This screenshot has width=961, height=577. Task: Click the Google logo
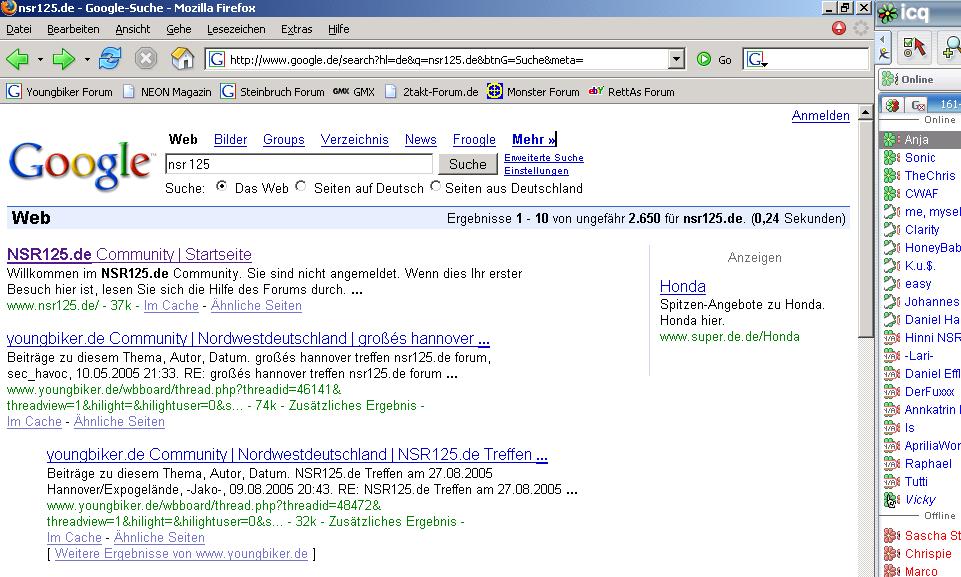[x=80, y=164]
